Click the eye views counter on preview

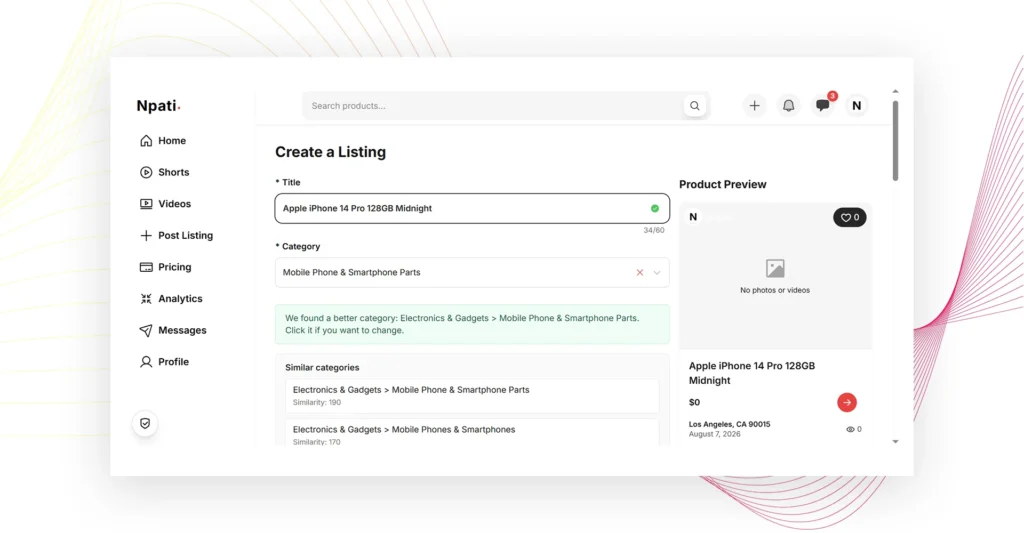click(x=854, y=429)
